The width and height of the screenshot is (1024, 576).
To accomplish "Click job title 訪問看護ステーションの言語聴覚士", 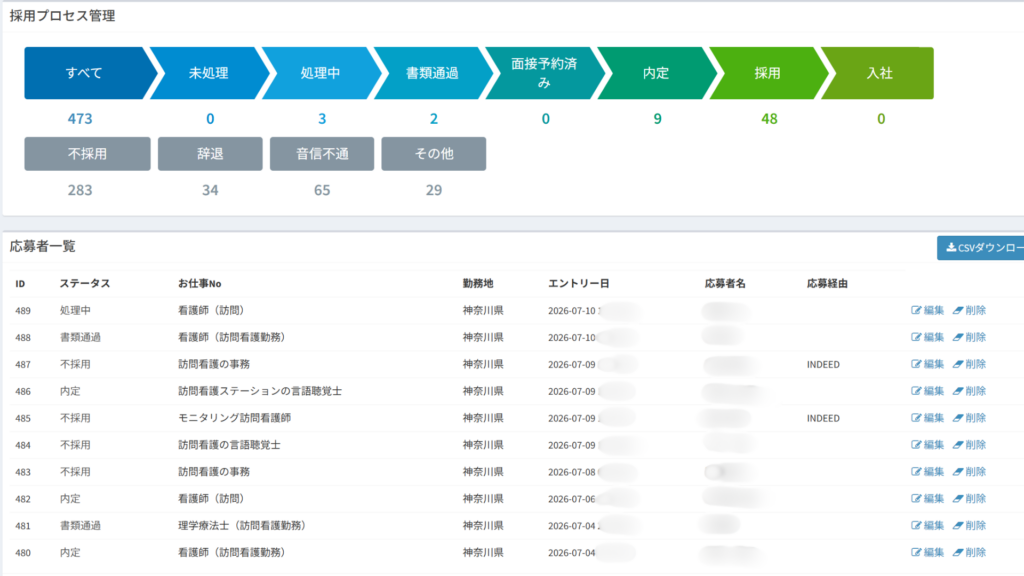I will pos(260,391).
